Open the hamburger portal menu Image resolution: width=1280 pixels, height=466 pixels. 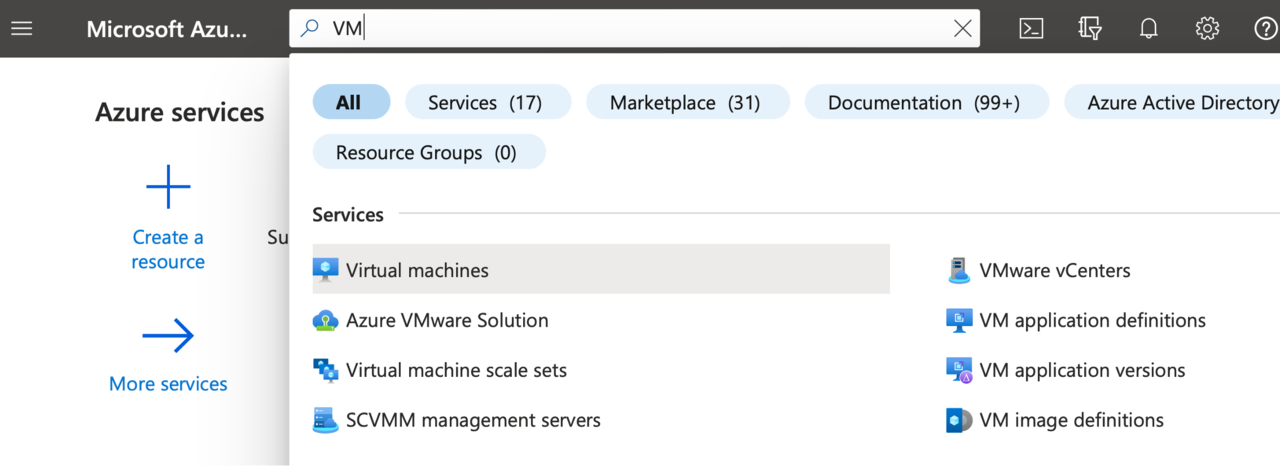pos(21,29)
